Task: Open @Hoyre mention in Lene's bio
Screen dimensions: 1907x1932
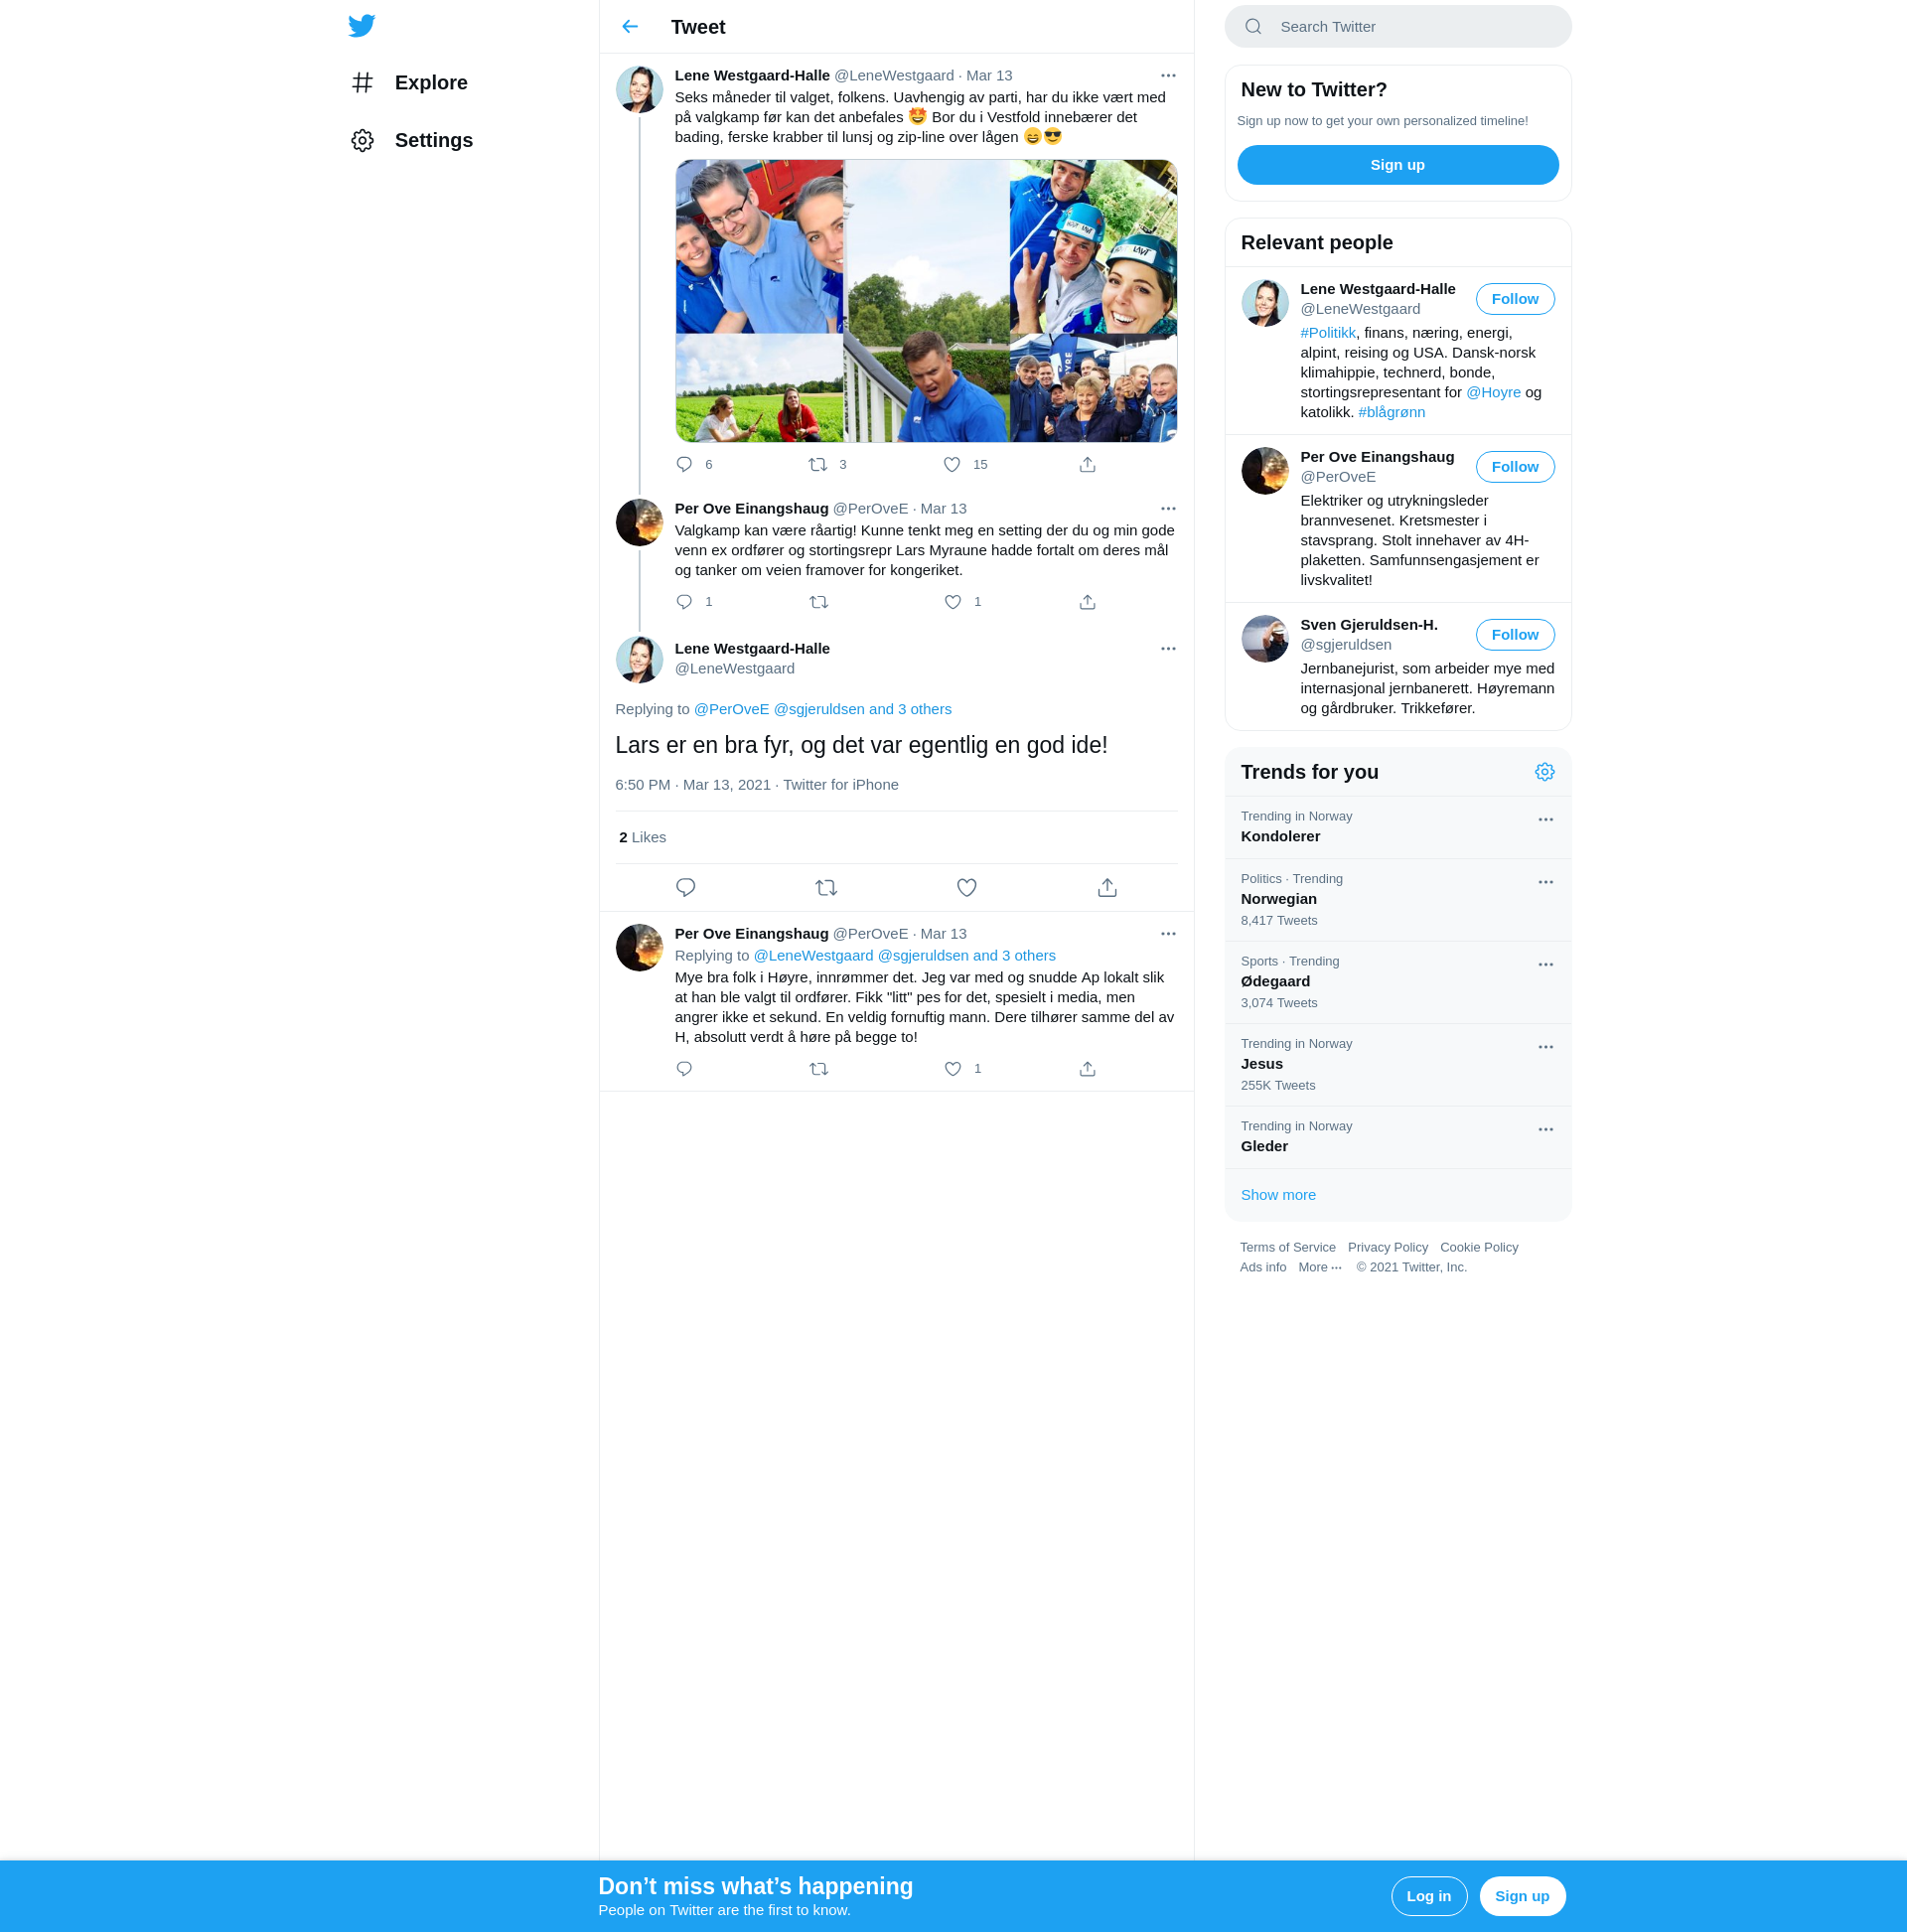Action: 1492,393
